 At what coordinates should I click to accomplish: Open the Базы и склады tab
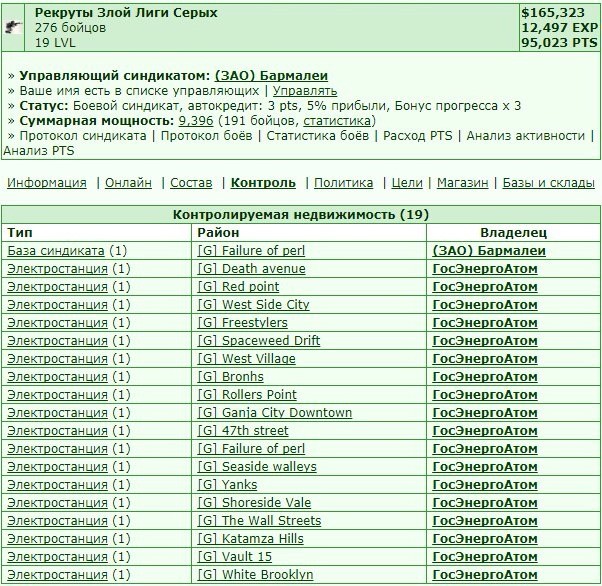pos(548,182)
